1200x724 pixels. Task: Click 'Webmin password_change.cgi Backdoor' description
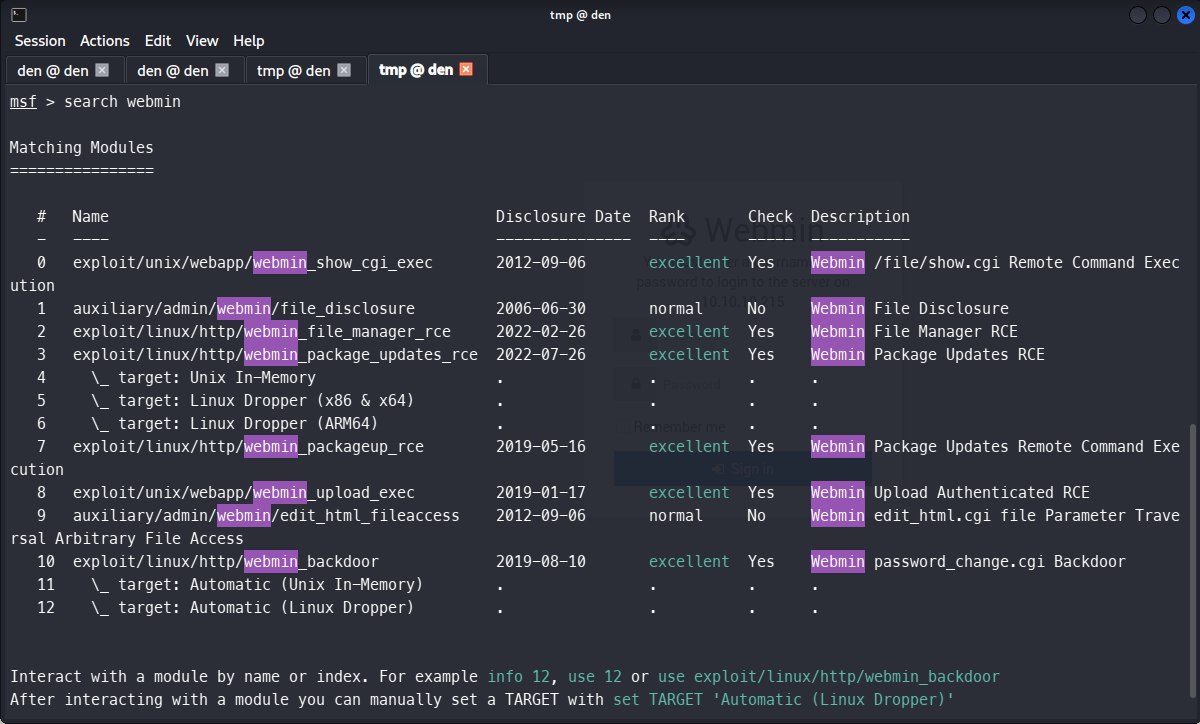969,562
